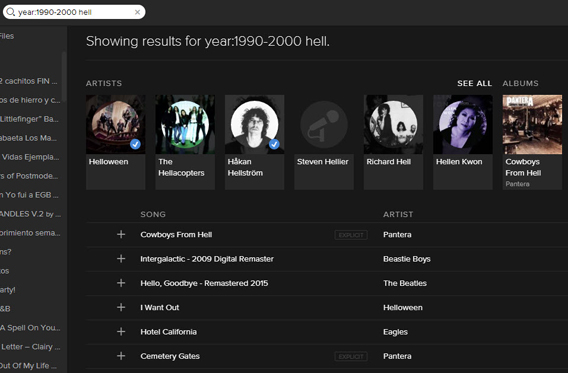The width and height of the screenshot is (568, 373).
Task: Open Richard Hell artist thumbnail
Action: (393, 124)
